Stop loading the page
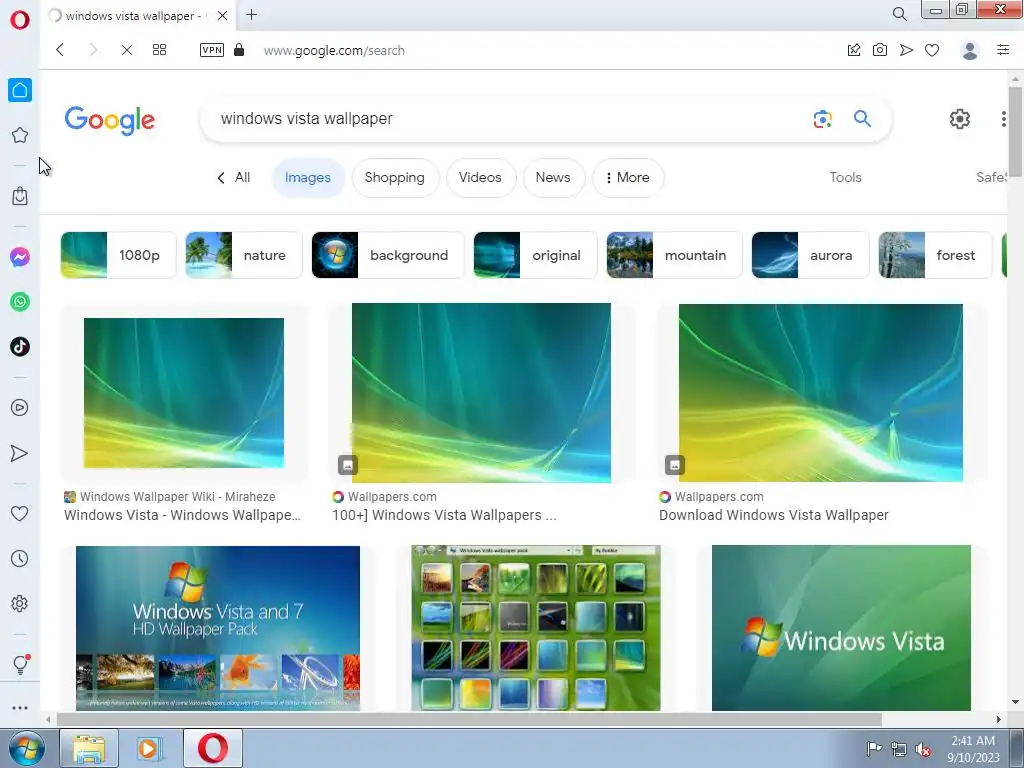This screenshot has width=1024, height=768. [127, 50]
